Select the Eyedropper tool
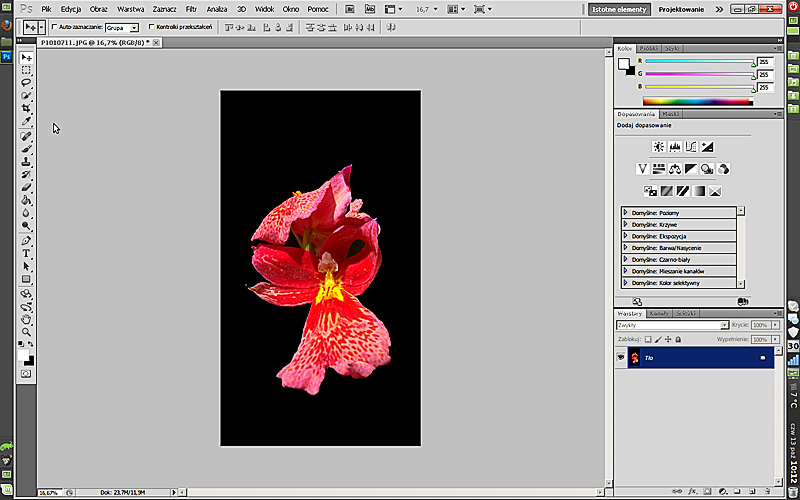 [27, 121]
